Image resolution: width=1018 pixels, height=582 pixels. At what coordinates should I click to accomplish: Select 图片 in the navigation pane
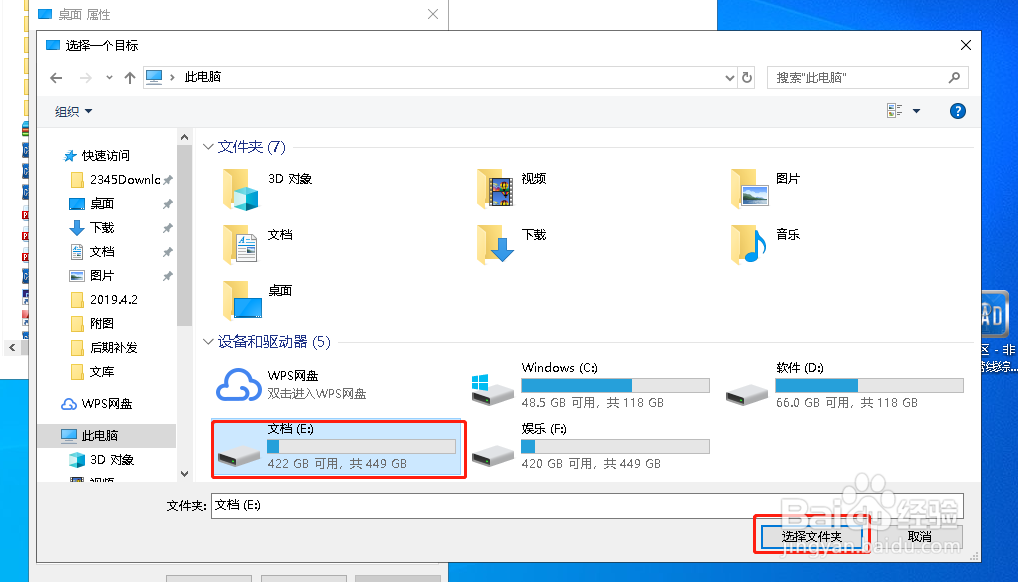[102, 276]
